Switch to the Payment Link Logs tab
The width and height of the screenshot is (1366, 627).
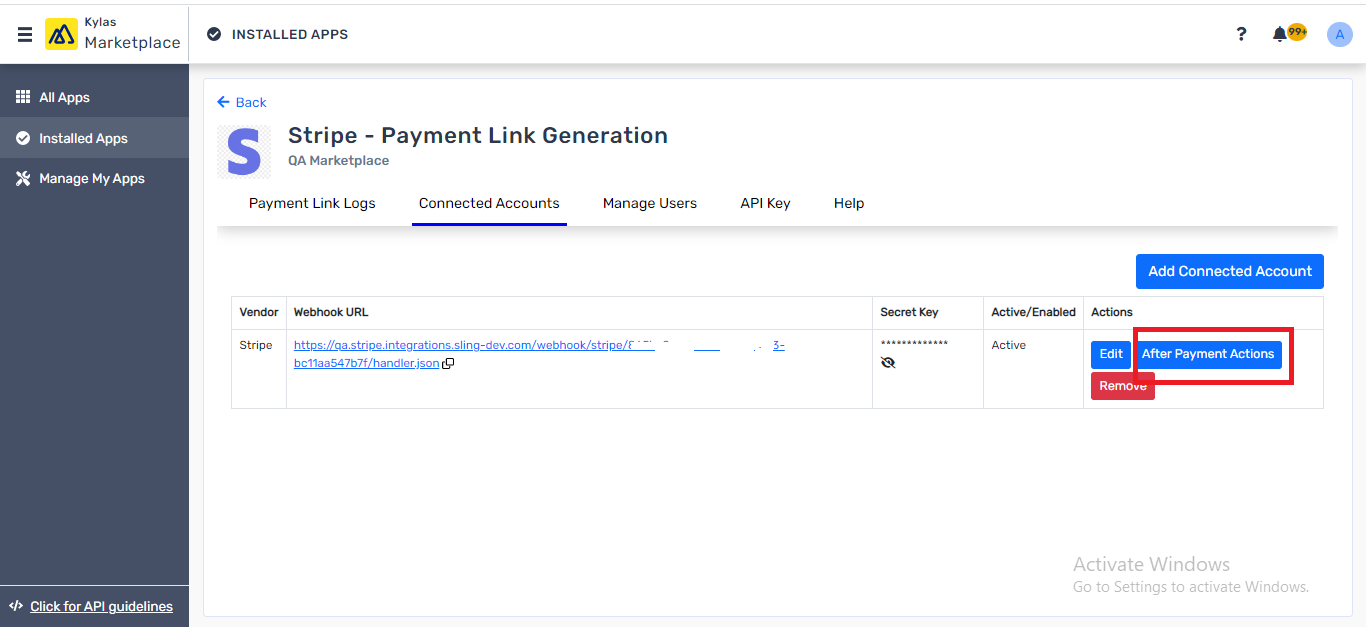coord(312,203)
